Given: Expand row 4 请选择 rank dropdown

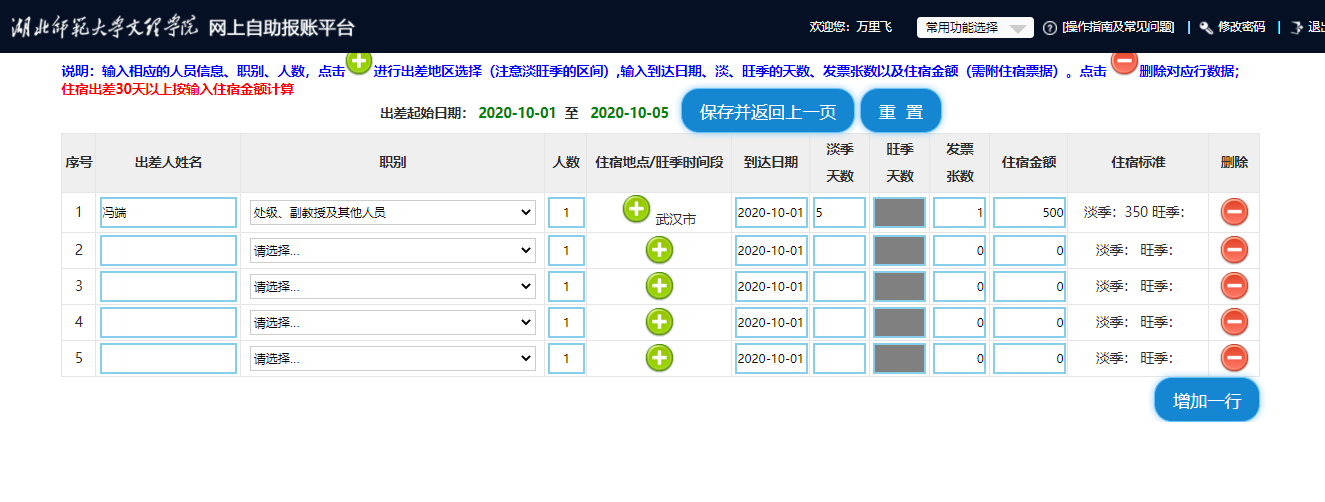Looking at the screenshot, I should [x=392, y=322].
